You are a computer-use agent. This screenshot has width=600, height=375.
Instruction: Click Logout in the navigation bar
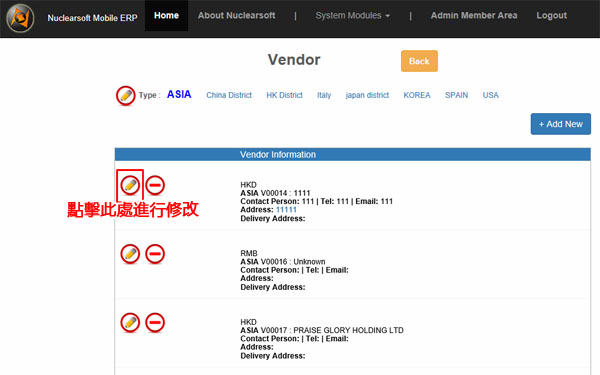pos(551,16)
